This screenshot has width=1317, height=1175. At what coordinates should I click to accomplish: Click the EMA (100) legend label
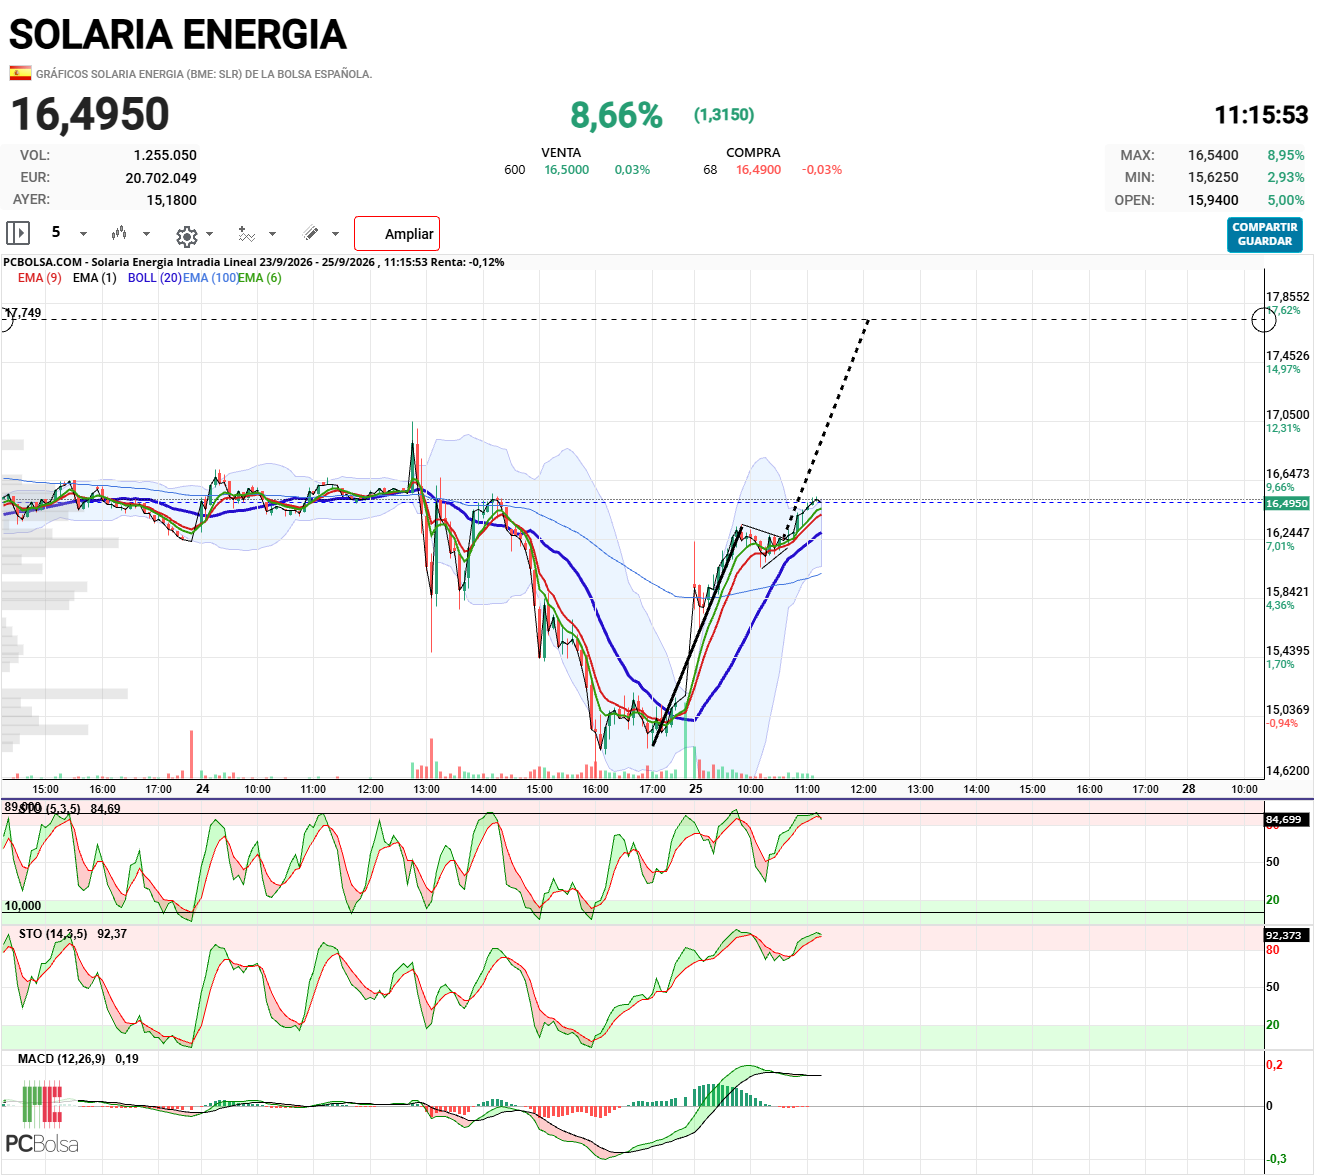pos(211,278)
